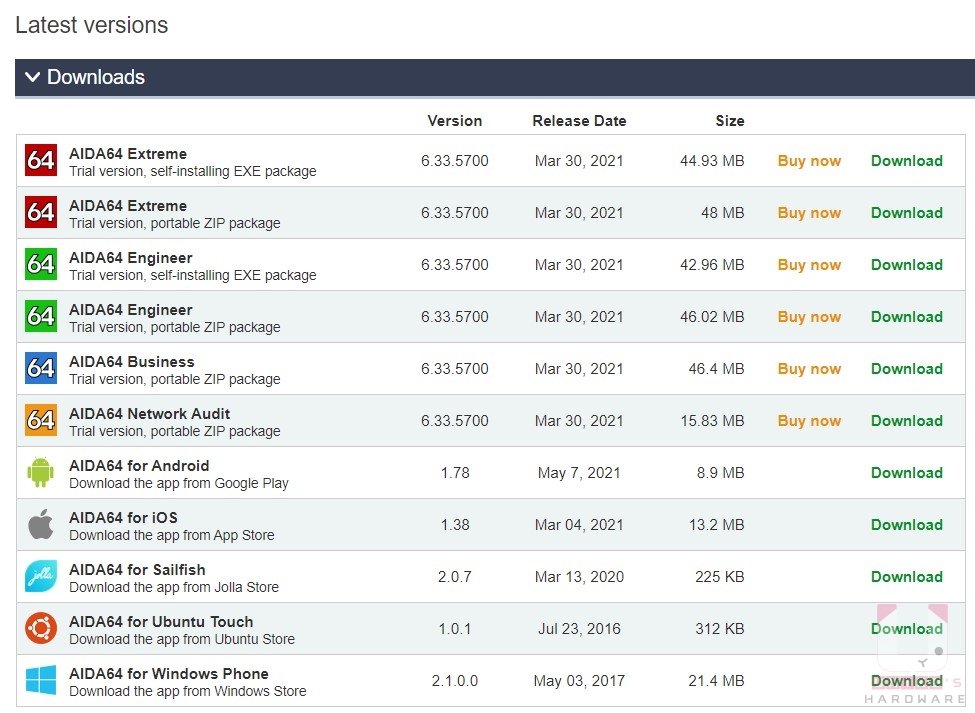
Task: Click the Windows Phone logo icon
Action: pyautogui.click(x=41, y=681)
